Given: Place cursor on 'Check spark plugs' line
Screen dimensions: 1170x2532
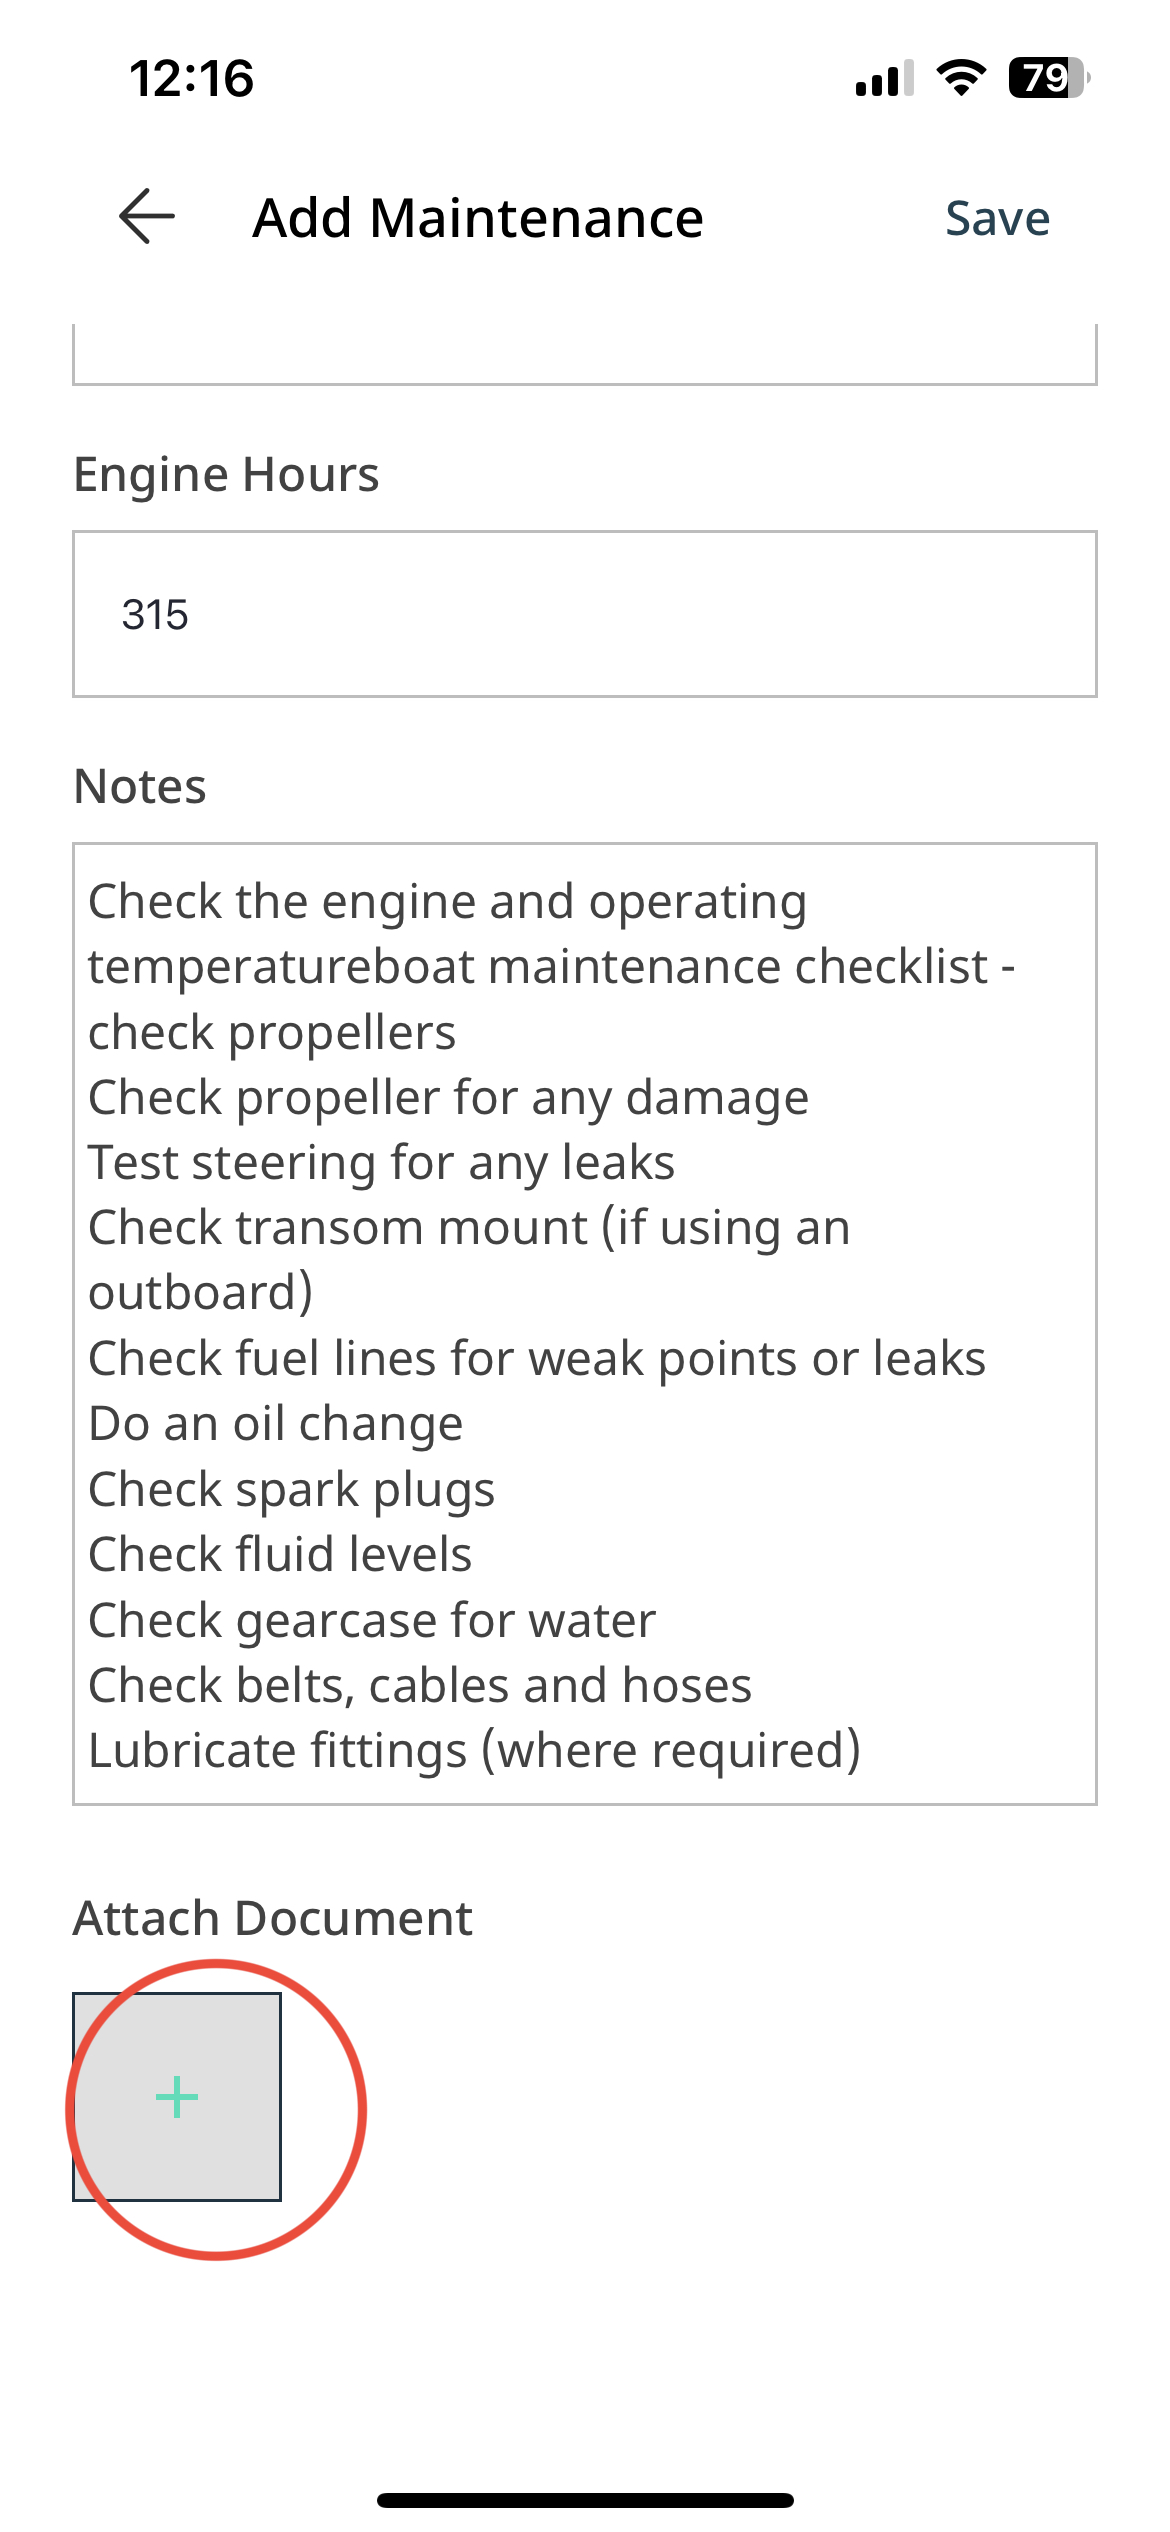Looking at the screenshot, I should tap(291, 1490).
